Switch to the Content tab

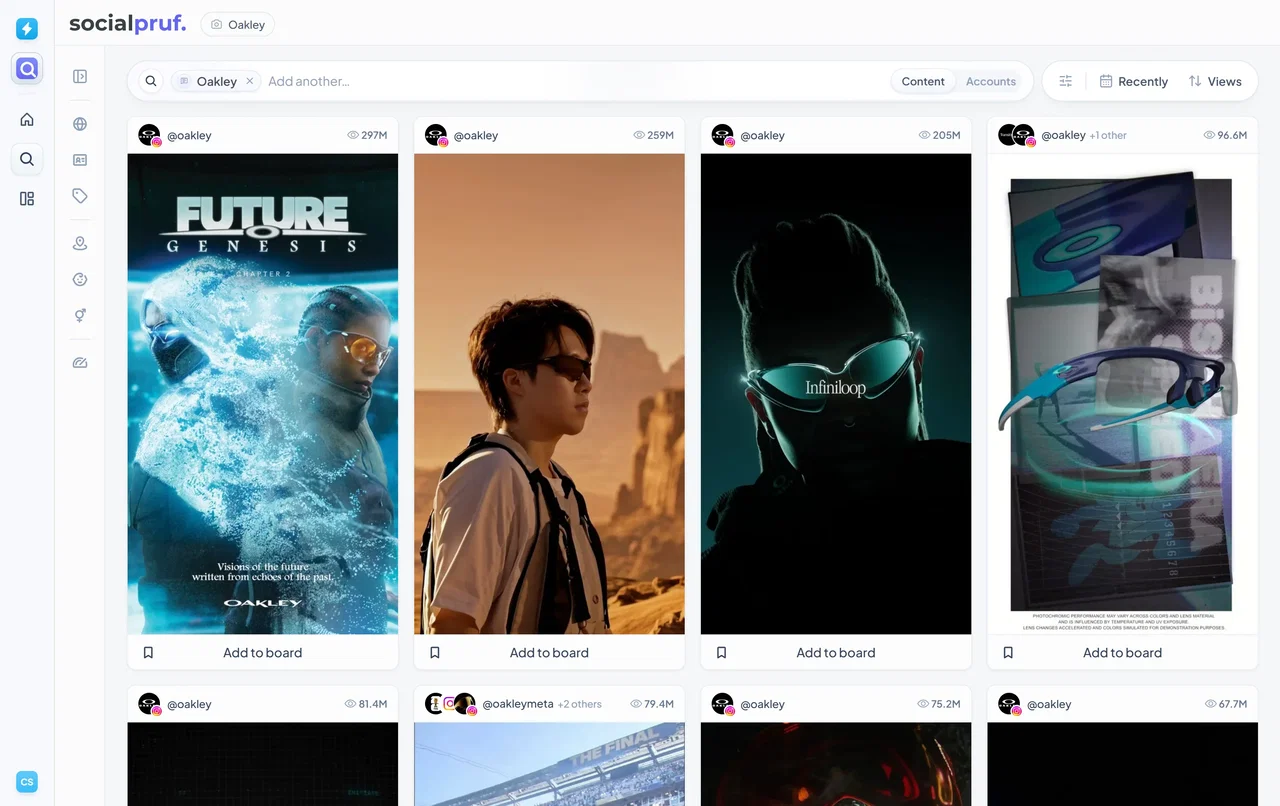[923, 82]
